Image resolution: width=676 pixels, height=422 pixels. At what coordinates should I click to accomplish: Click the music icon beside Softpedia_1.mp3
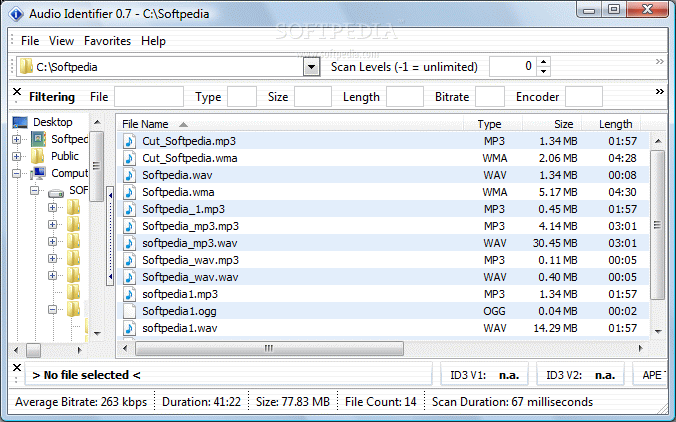129,209
